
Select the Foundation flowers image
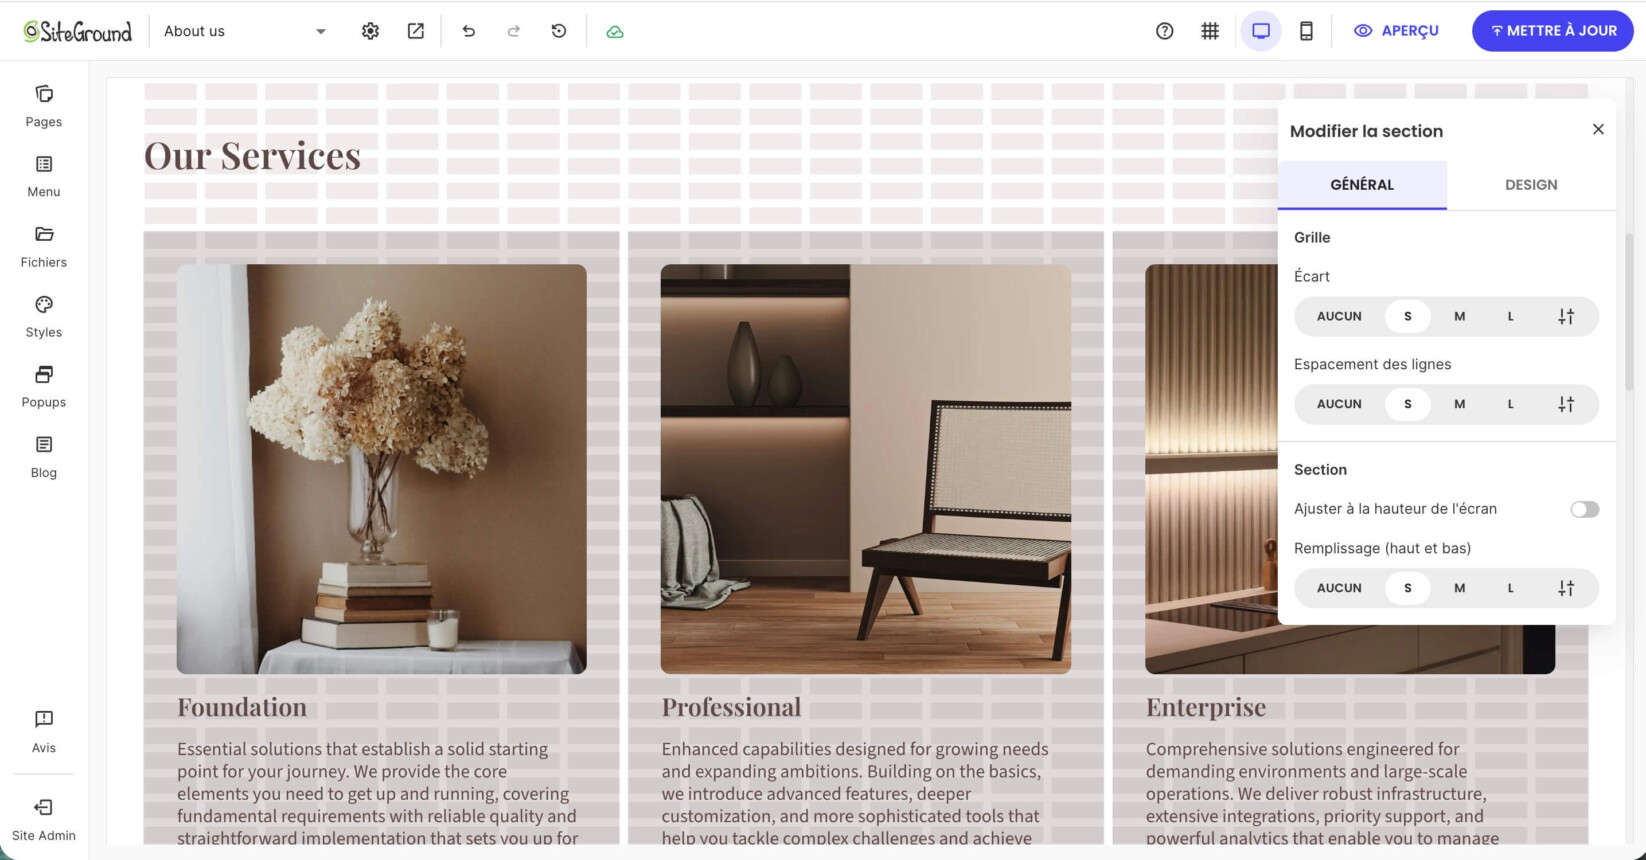(382, 469)
